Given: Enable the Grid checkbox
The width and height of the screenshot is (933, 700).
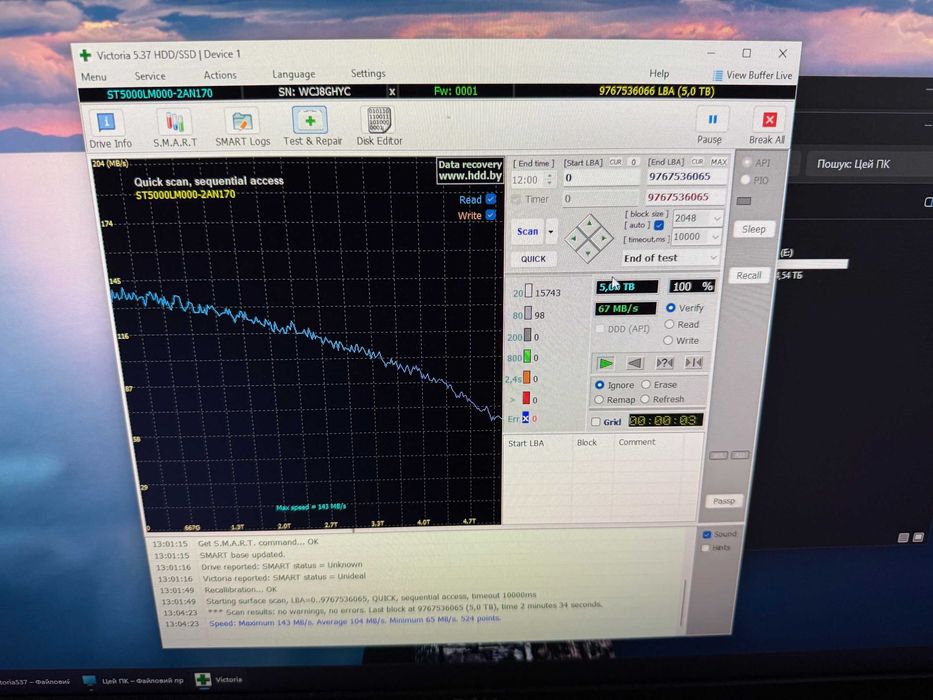Looking at the screenshot, I should pos(596,421).
